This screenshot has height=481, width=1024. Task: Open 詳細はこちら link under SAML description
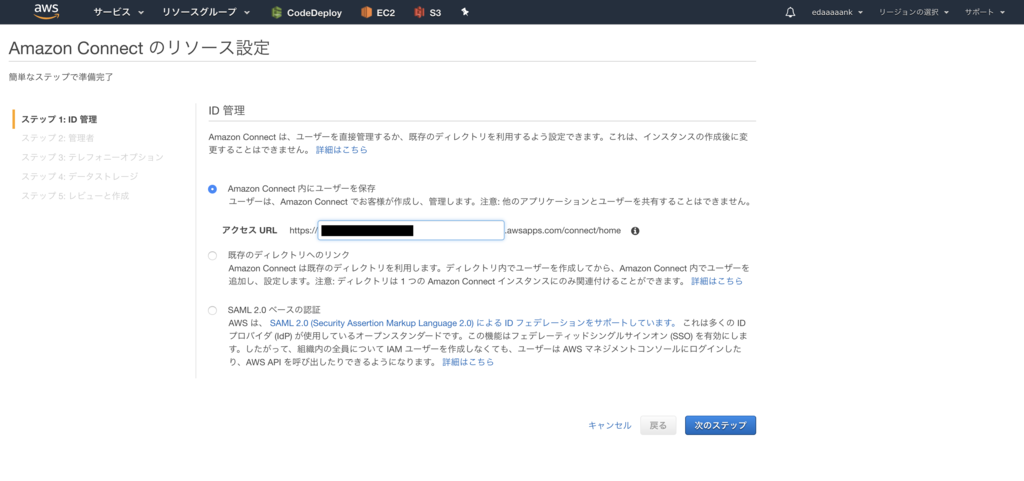coord(468,362)
